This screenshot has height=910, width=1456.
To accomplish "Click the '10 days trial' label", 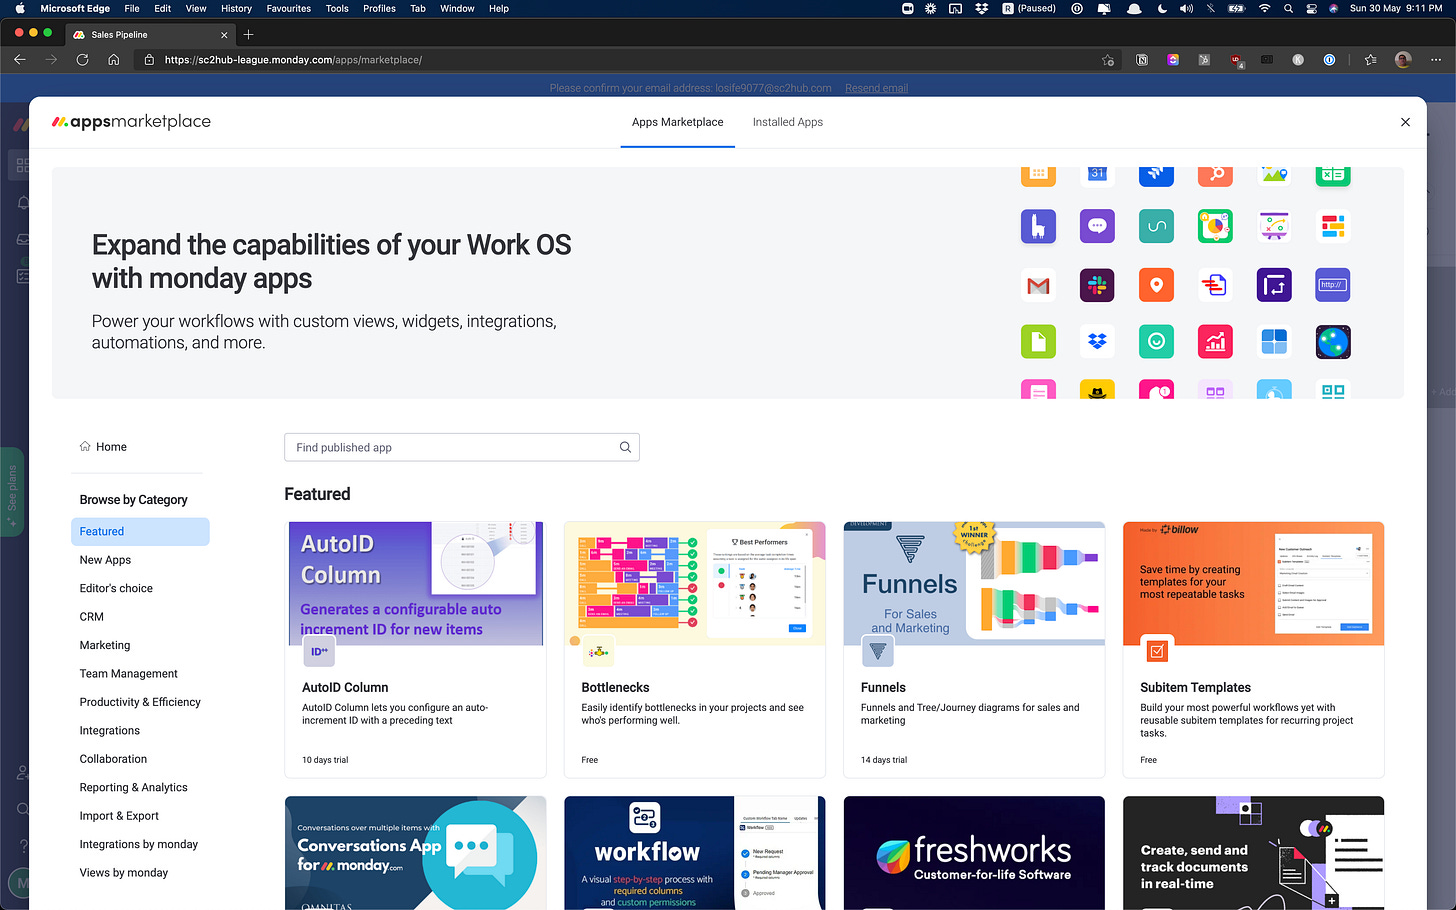I will [x=325, y=760].
